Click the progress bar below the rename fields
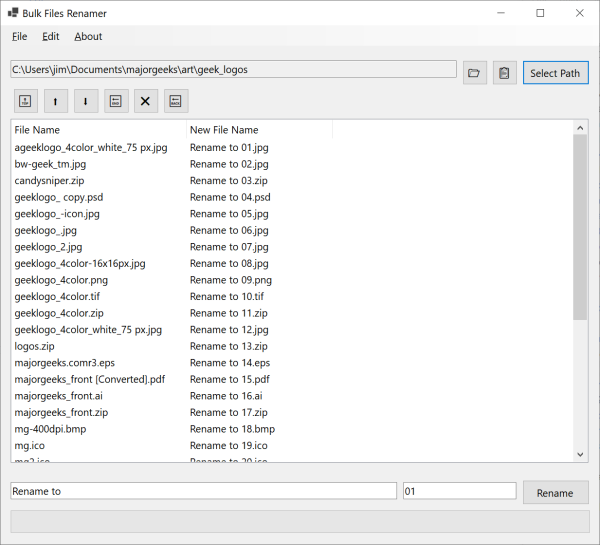This screenshot has width=600, height=545. (300, 521)
